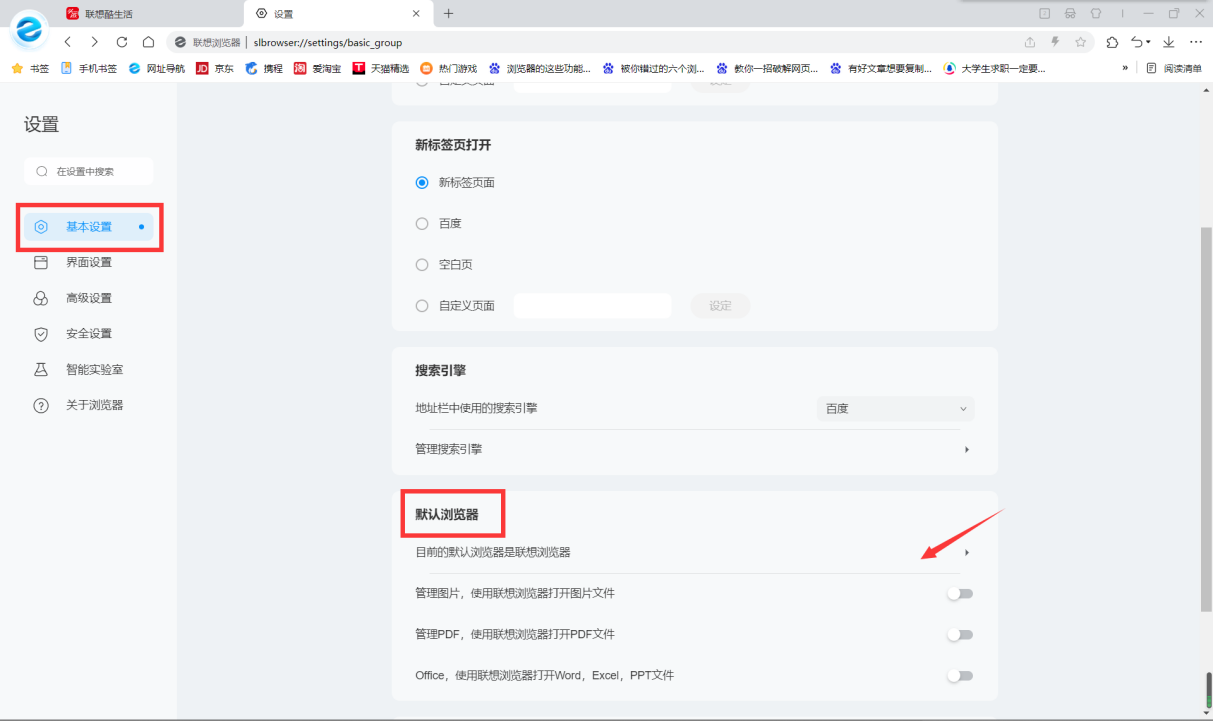Image resolution: width=1213 pixels, height=721 pixels.
Task: Open the 手机书签 bookmark
Action: 89,69
